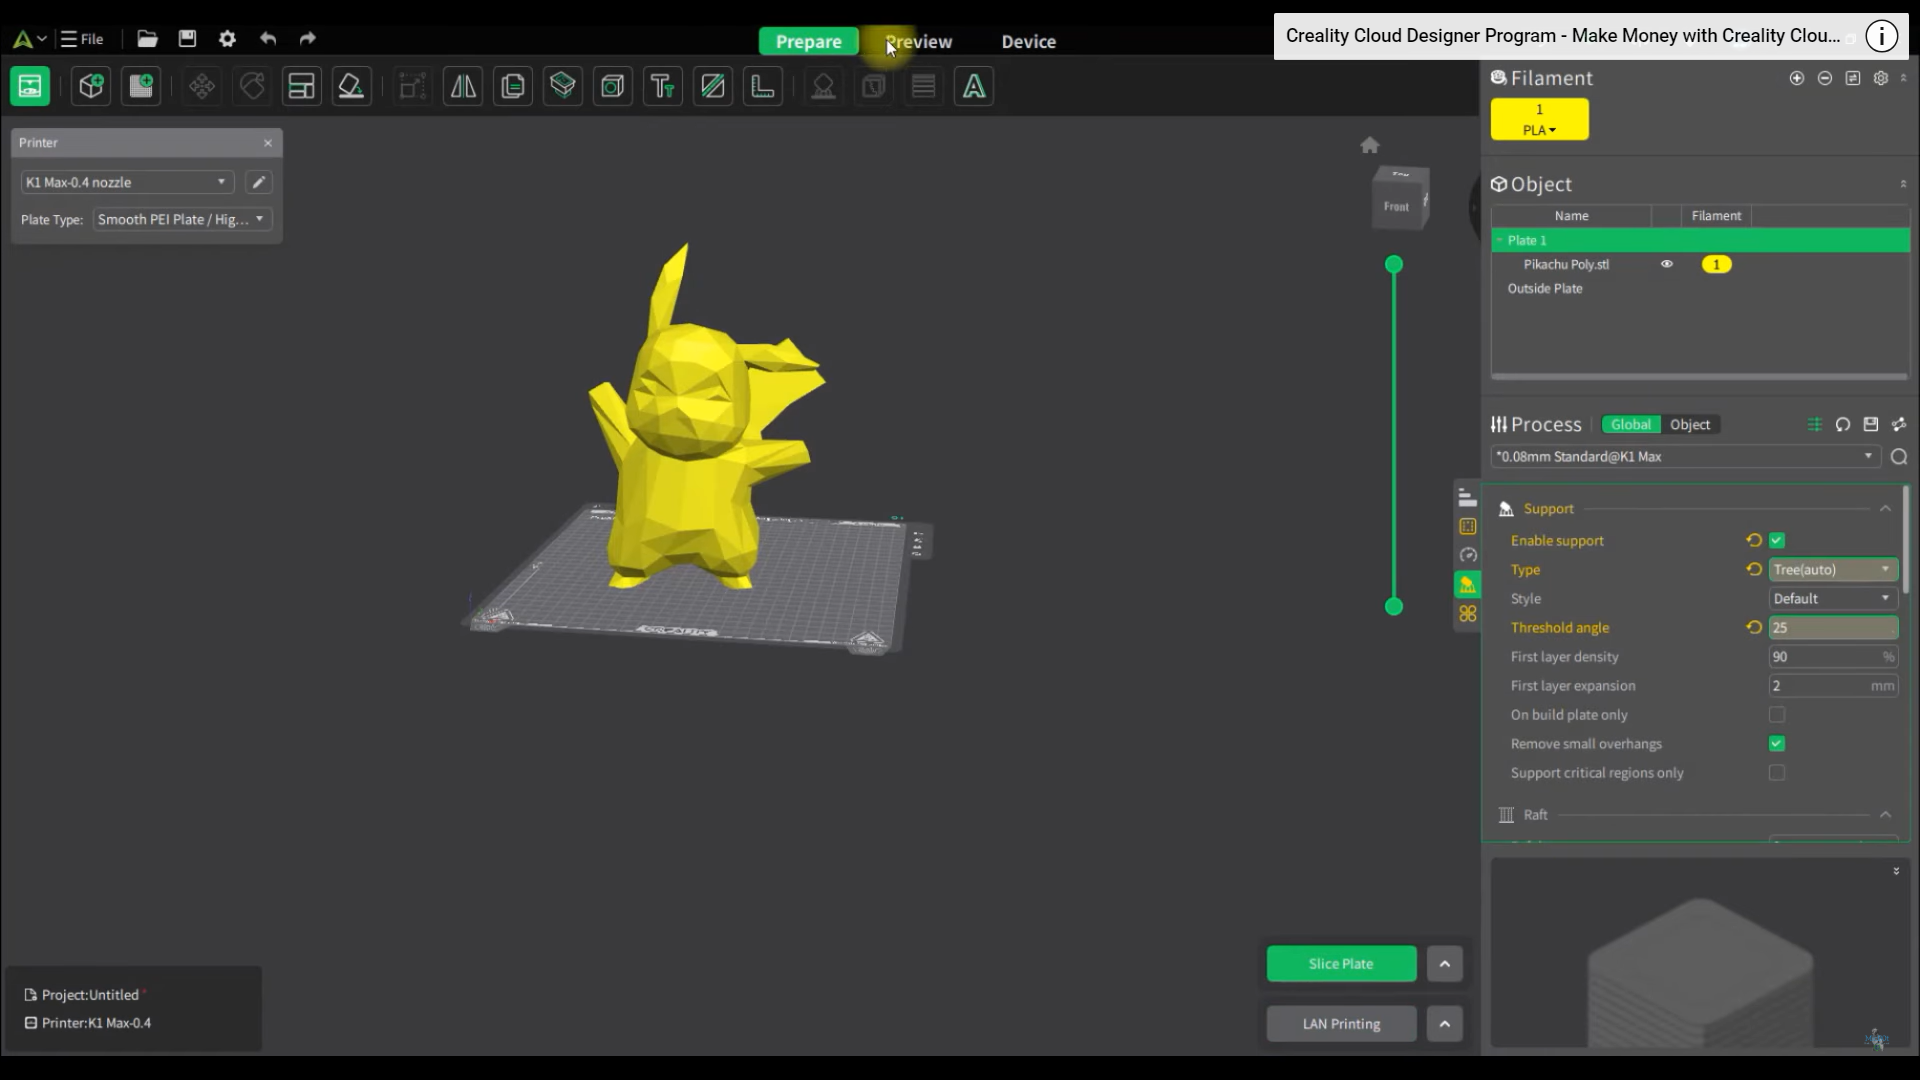Viewport: 1920px width, 1080px height.
Task: Switch to Prepare tab
Action: tap(809, 41)
